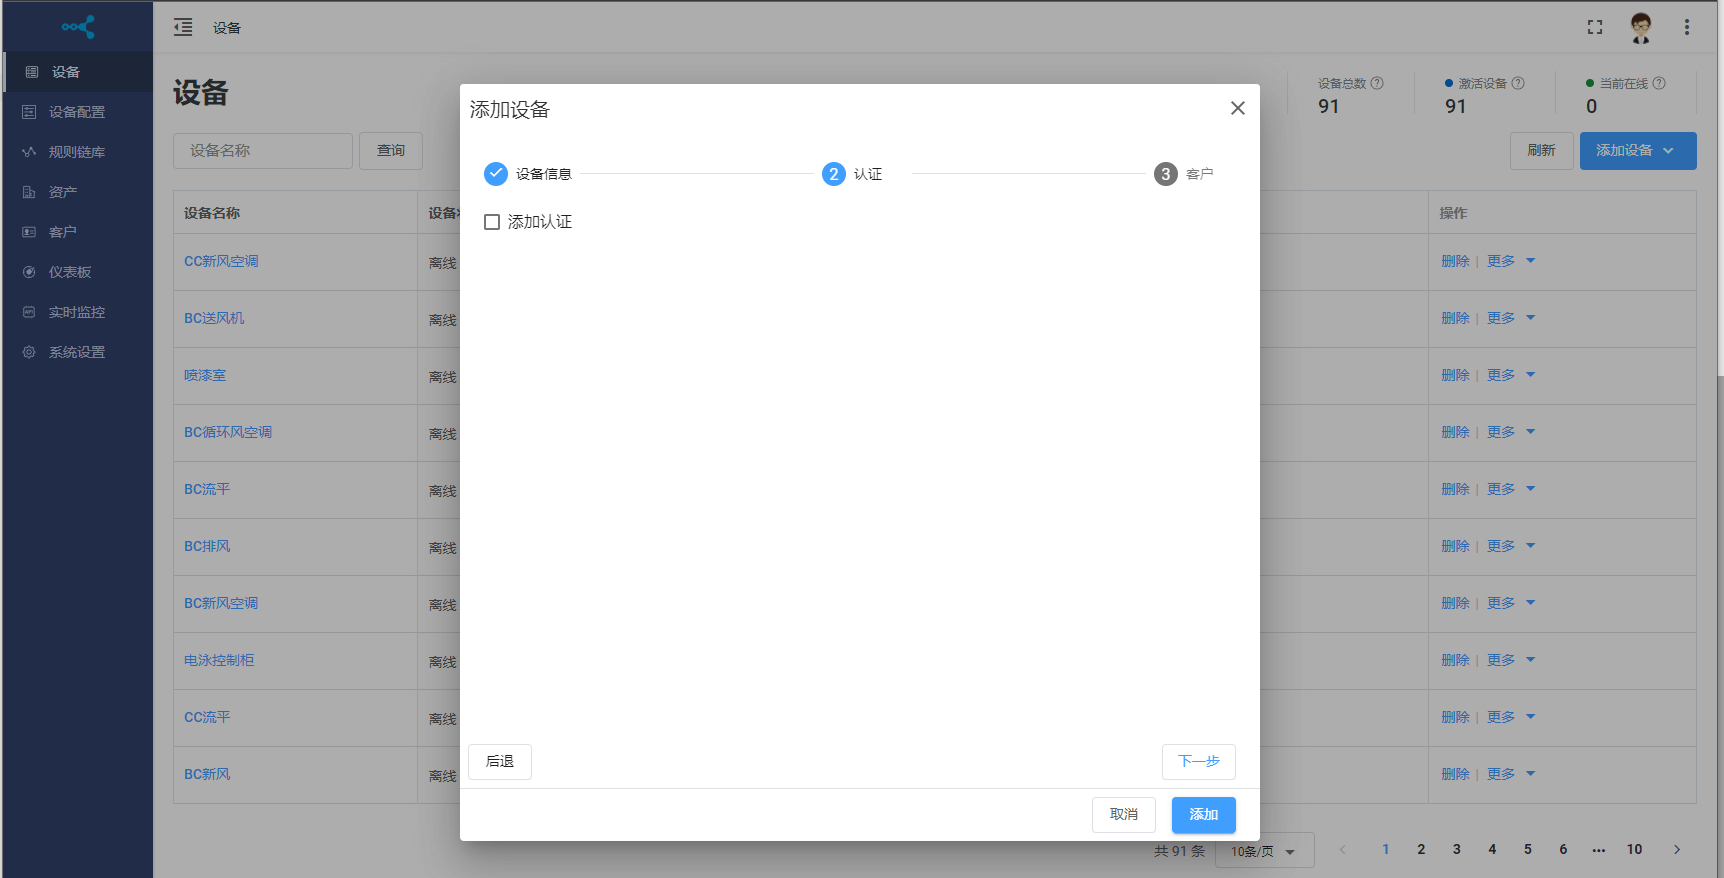Open 资产 in the sidebar
The image size is (1724, 878).
point(78,192)
